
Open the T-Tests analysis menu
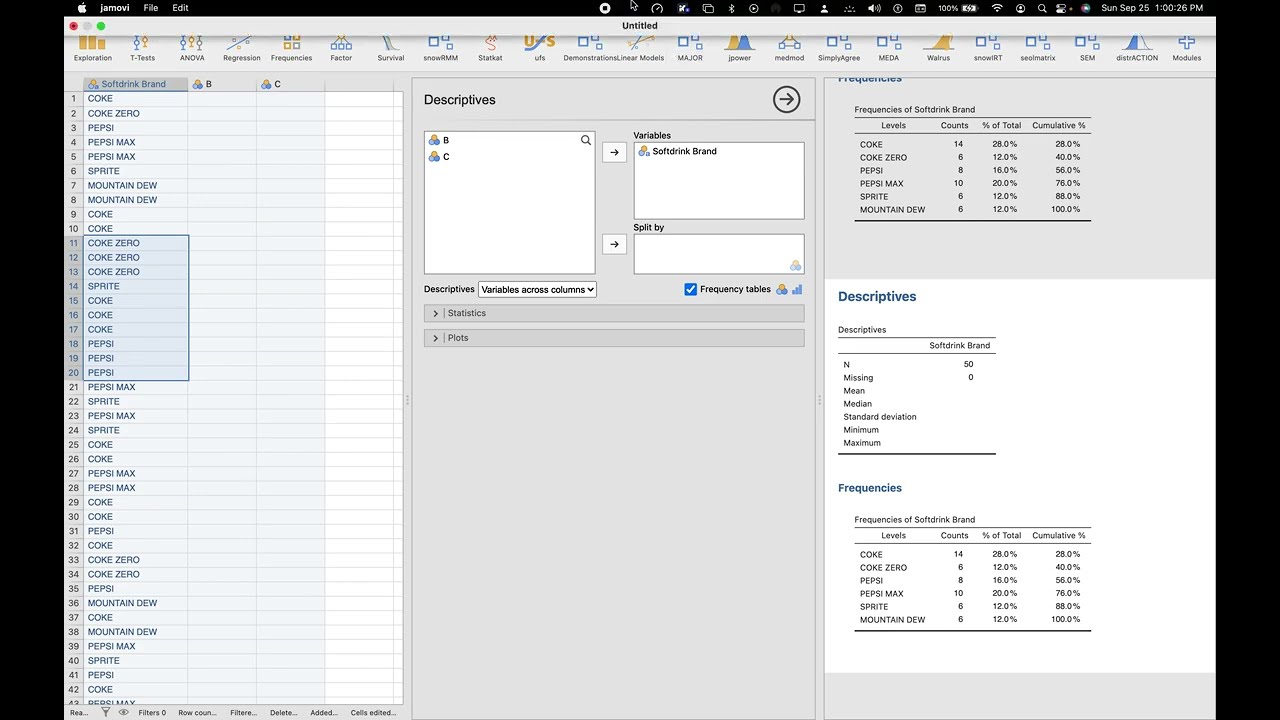[x=142, y=49]
